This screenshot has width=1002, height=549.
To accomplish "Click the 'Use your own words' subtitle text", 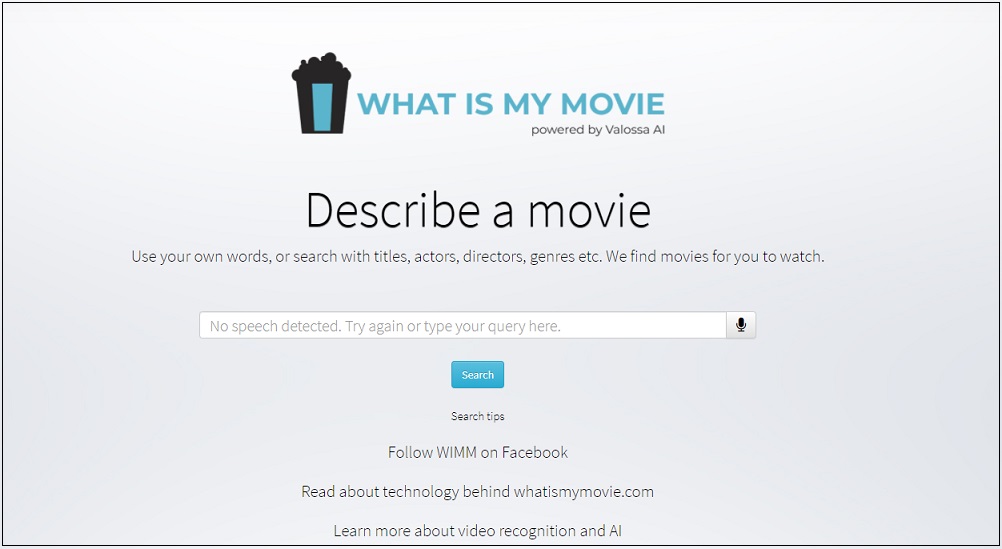I will tap(477, 256).
